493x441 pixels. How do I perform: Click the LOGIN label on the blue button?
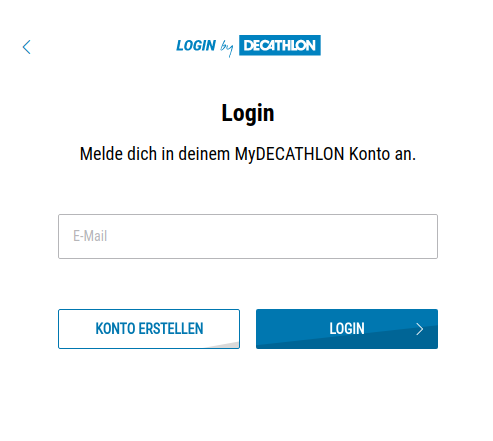(347, 329)
